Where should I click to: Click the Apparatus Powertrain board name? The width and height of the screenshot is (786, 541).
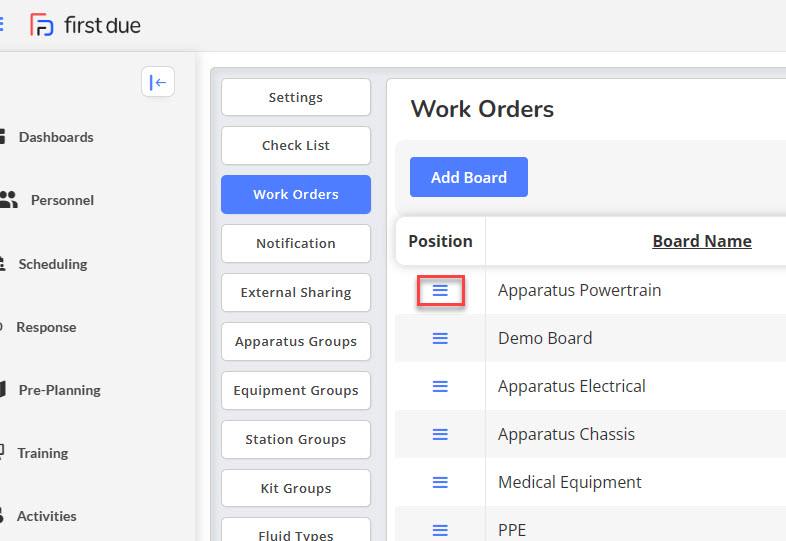[x=579, y=290]
